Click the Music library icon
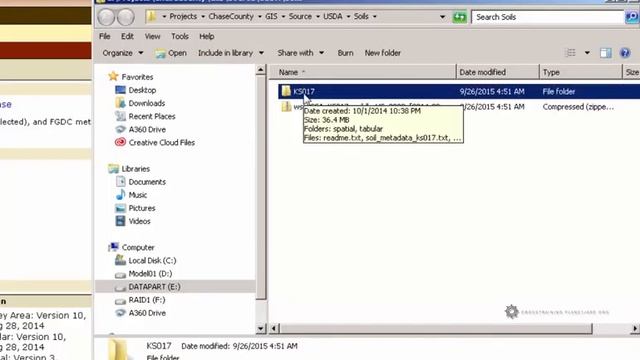The height and width of the screenshot is (360, 640). tap(120, 195)
